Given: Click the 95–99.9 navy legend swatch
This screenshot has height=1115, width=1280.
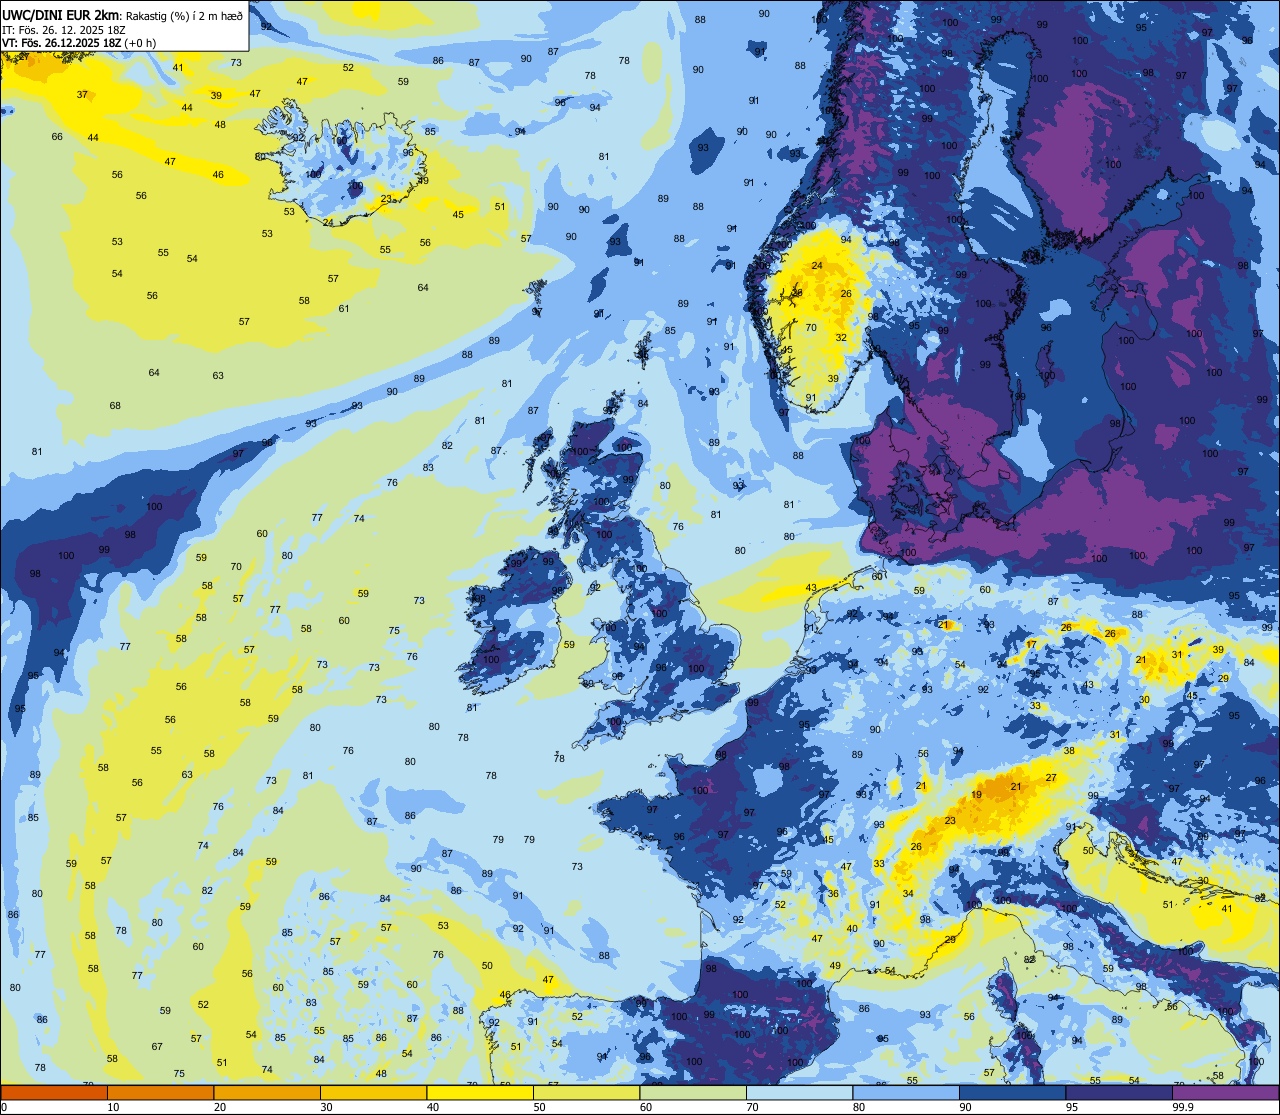Looking at the screenshot, I should click(1119, 1092).
